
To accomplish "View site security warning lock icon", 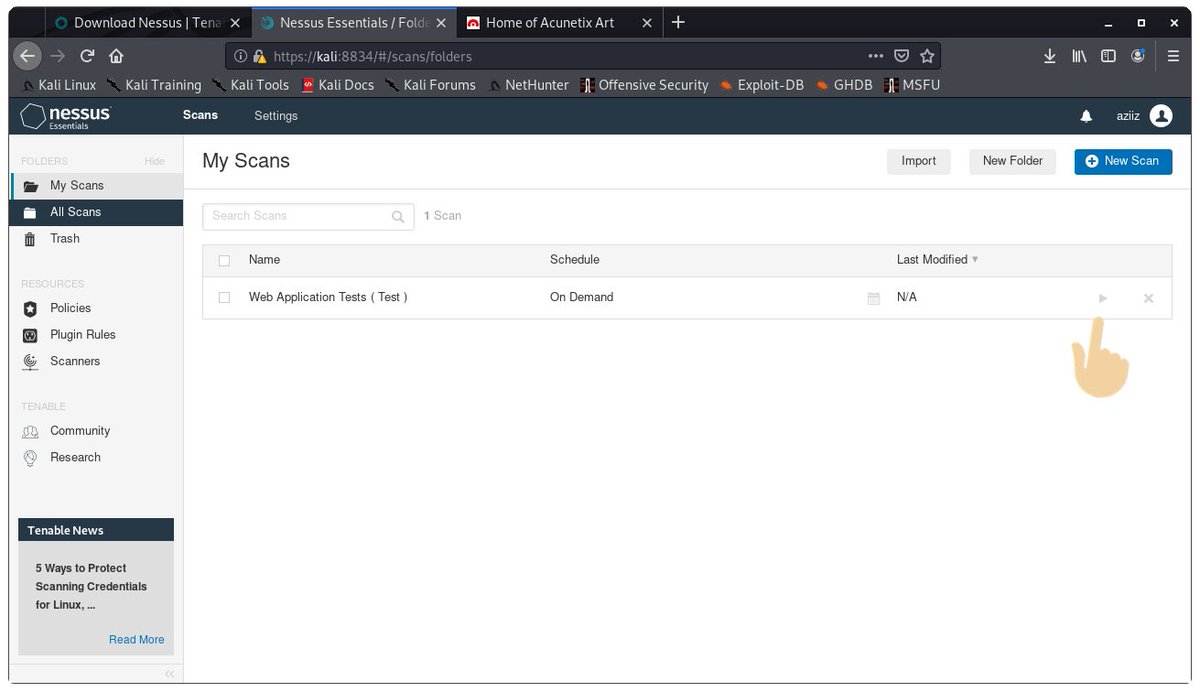I will pyautogui.click(x=260, y=57).
